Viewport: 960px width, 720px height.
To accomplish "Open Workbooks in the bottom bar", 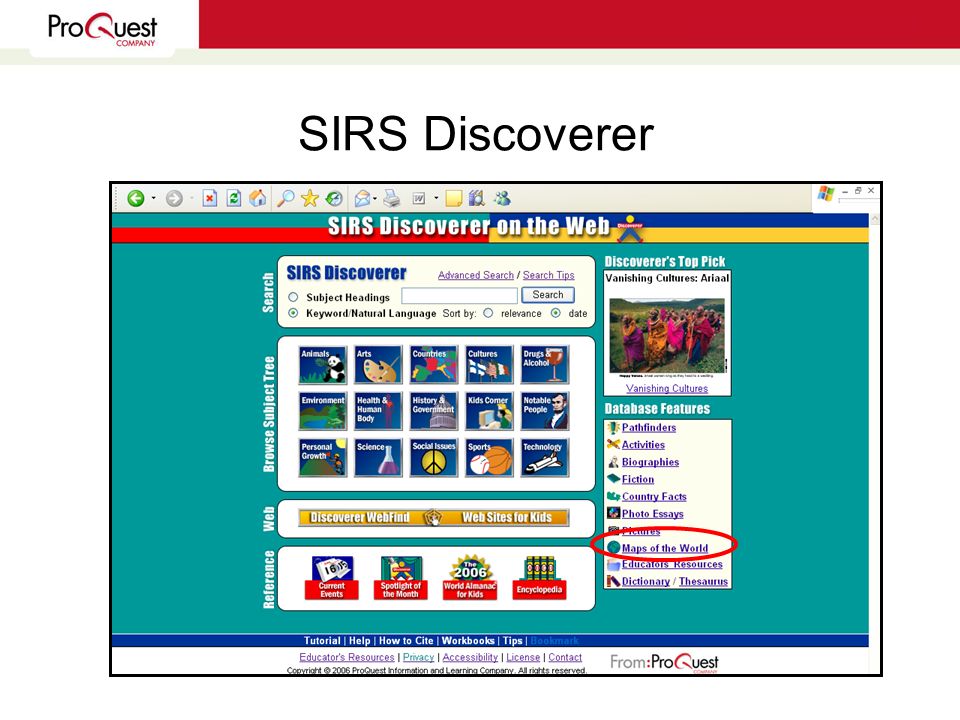I will [468, 640].
